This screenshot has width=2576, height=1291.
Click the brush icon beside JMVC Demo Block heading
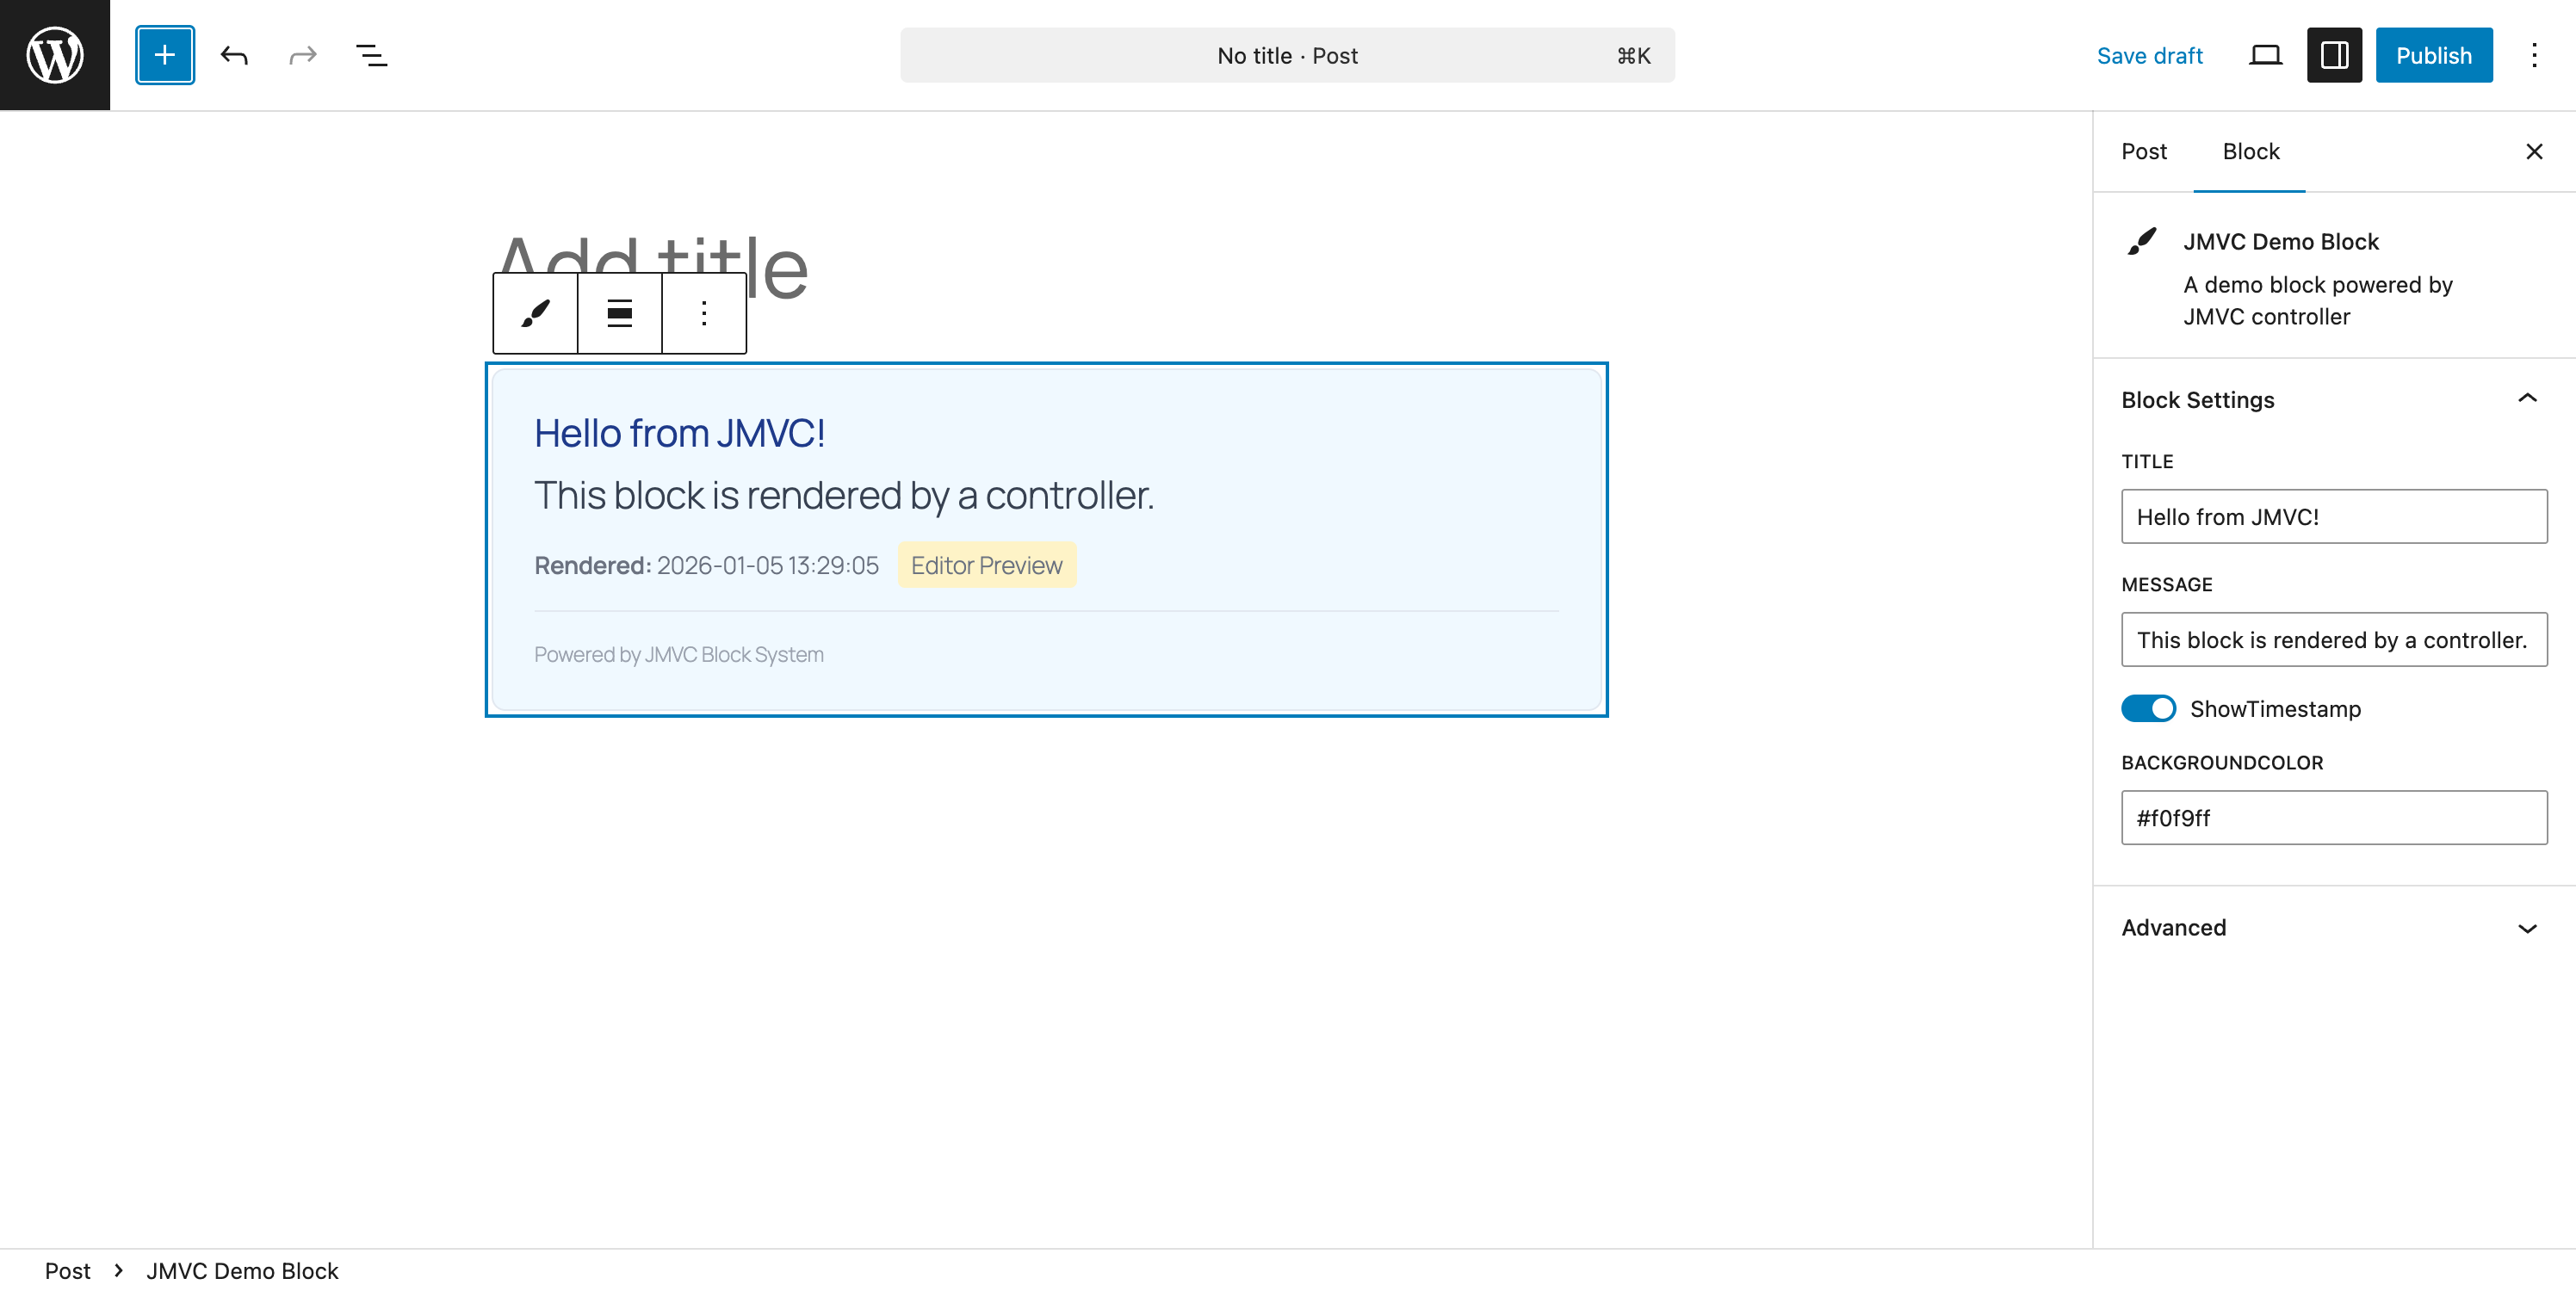click(x=2142, y=241)
